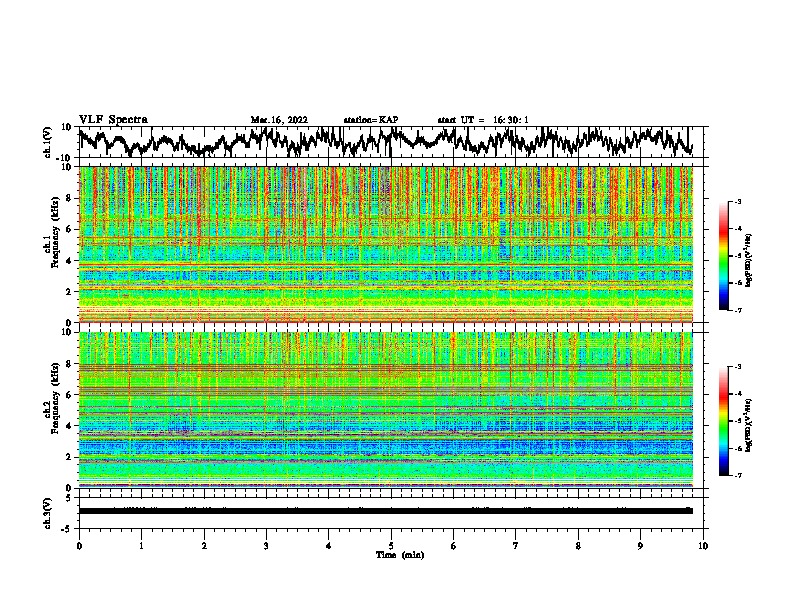Click the ch.1 color scale log(PSD) label
This screenshot has width=792, height=612.
[x=749, y=260]
